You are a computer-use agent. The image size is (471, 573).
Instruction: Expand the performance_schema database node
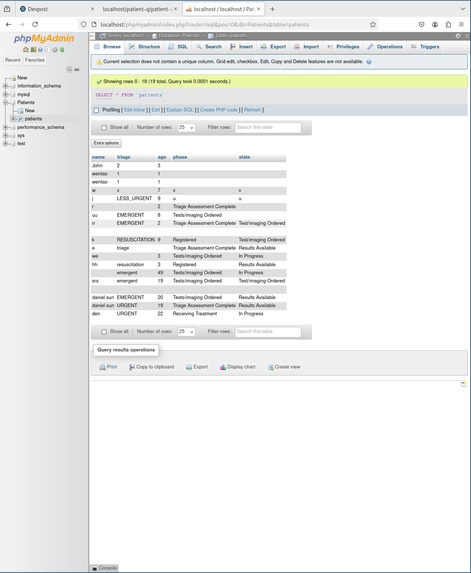point(5,127)
